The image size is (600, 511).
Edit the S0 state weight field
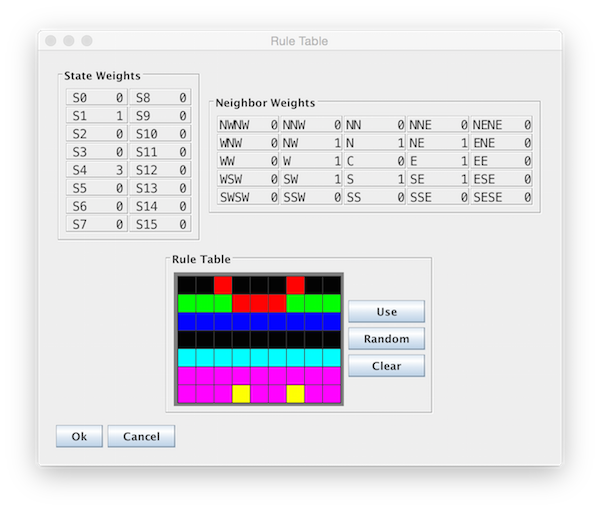coord(97,98)
